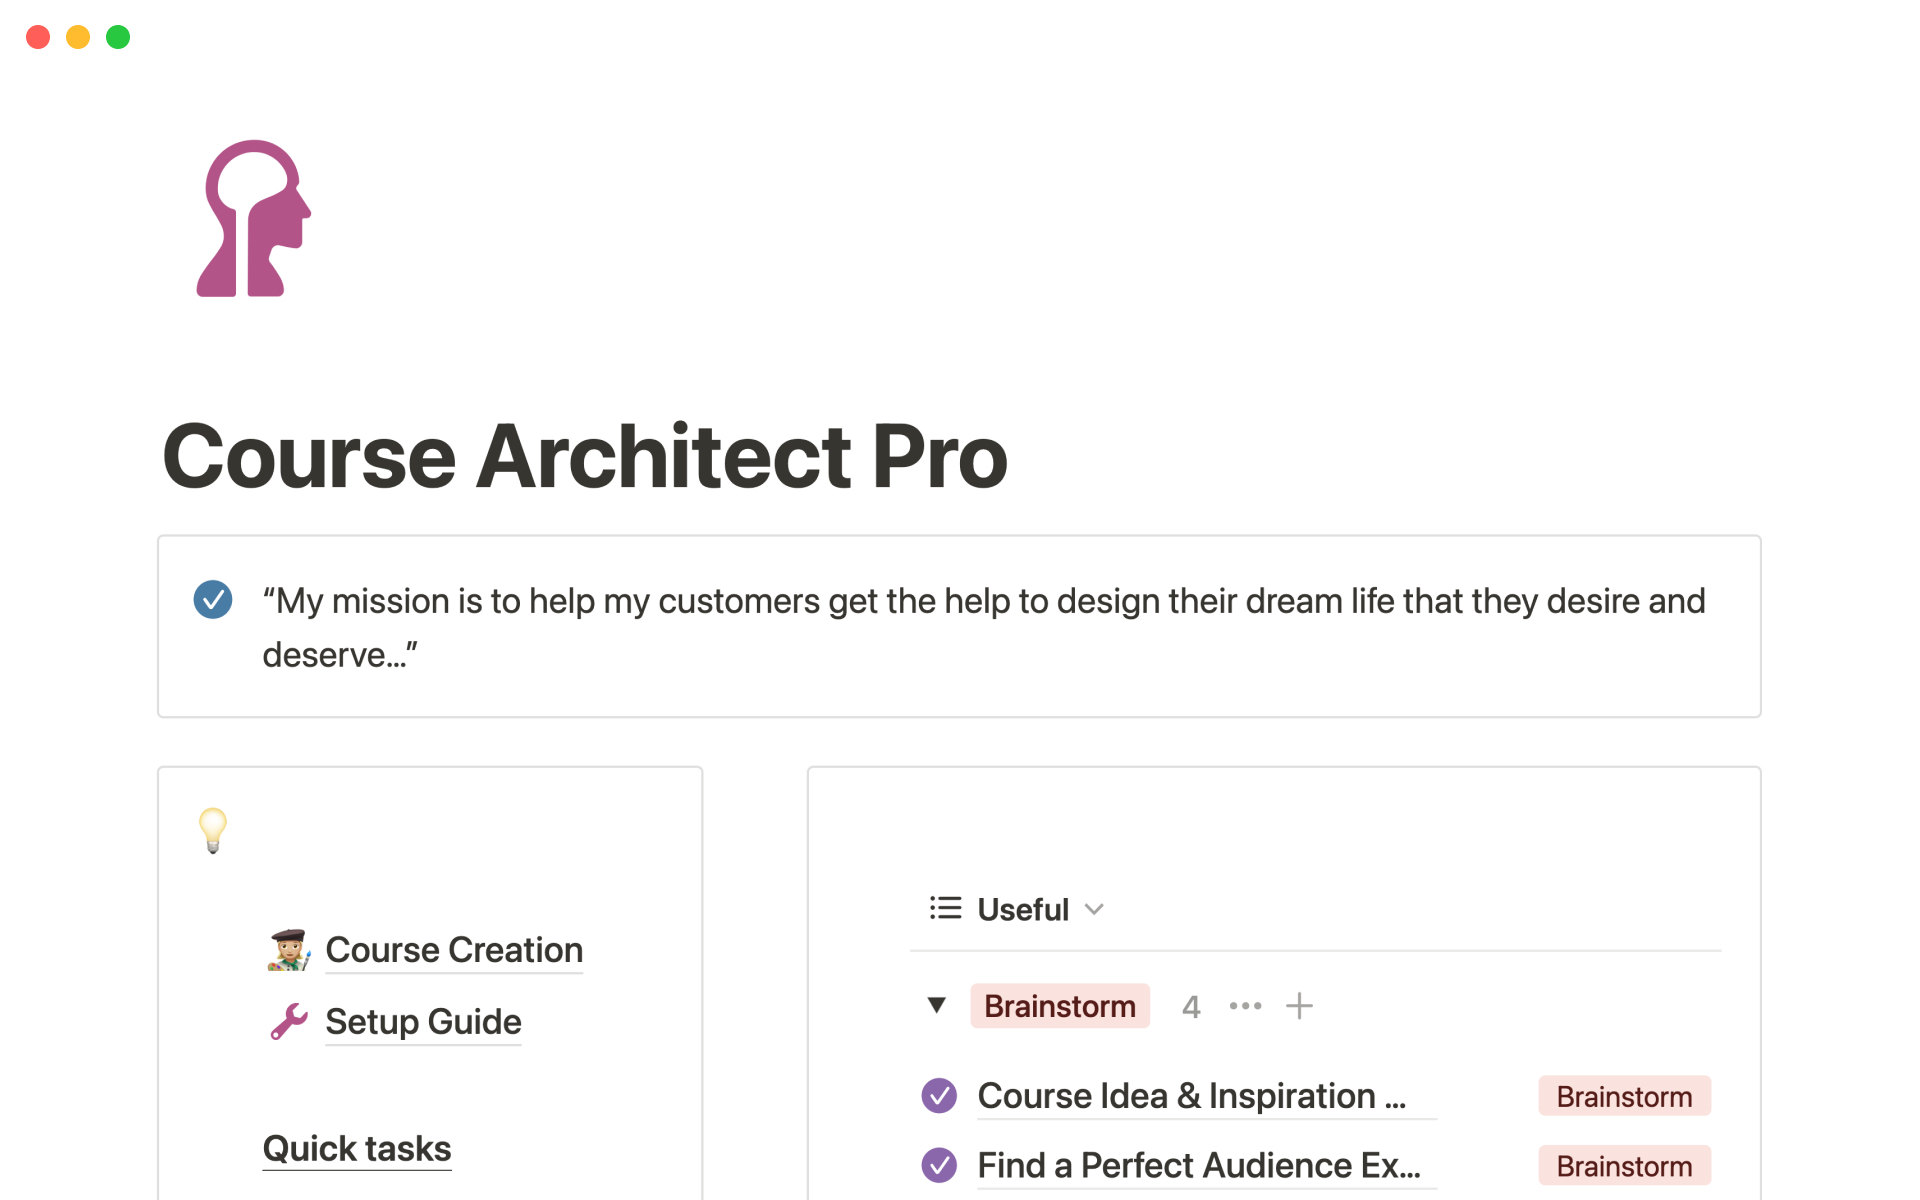
Task: Open the Brainstorm group three-dots menu
Action: click(x=1245, y=1006)
